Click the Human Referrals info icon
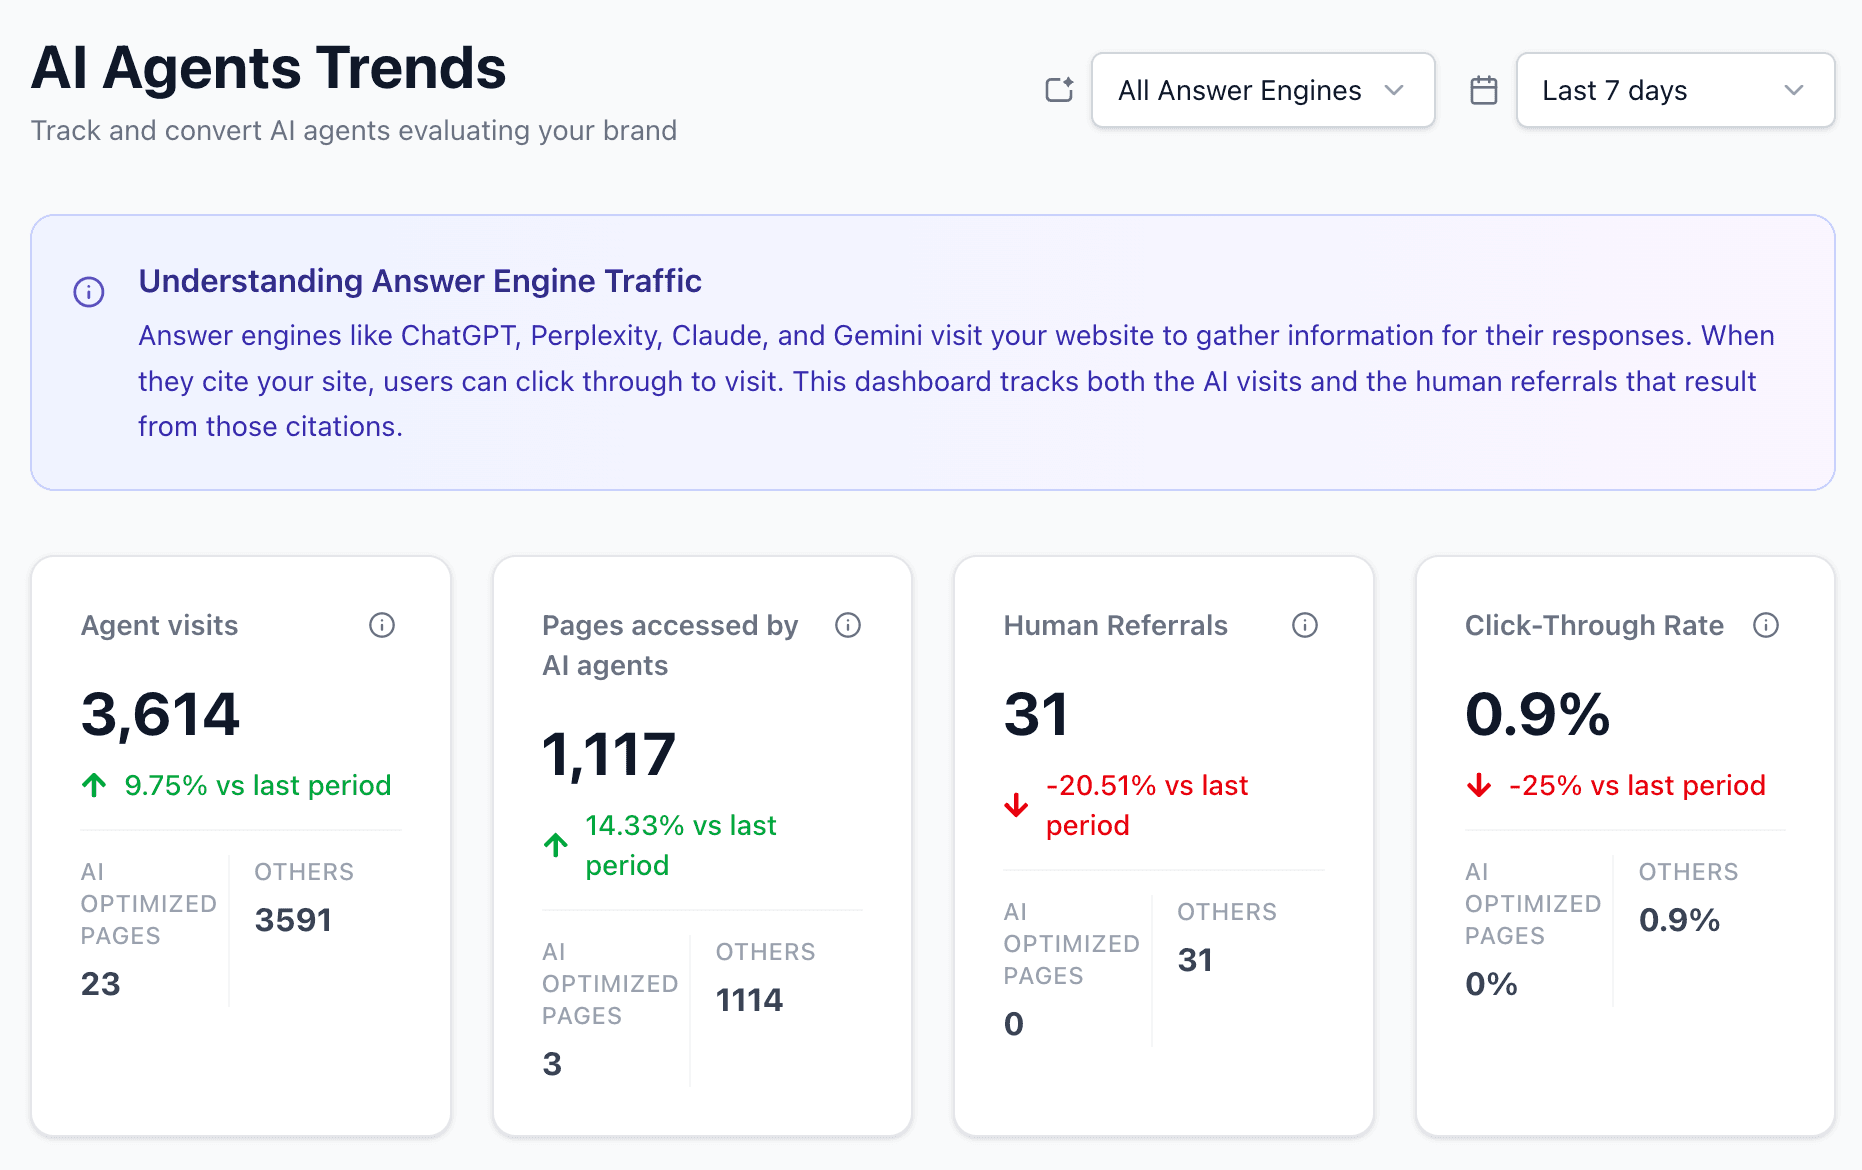The image size is (1862, 1170). tap(1304, 625)
